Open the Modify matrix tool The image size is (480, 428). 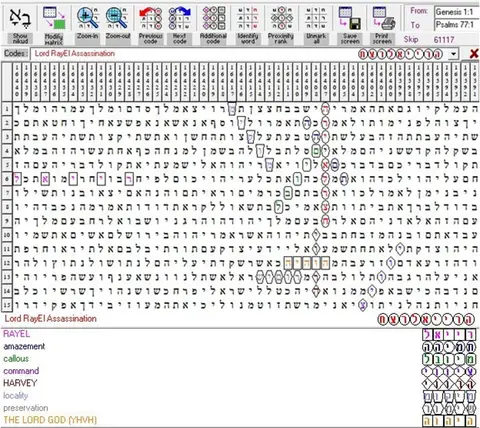point(54,18)
